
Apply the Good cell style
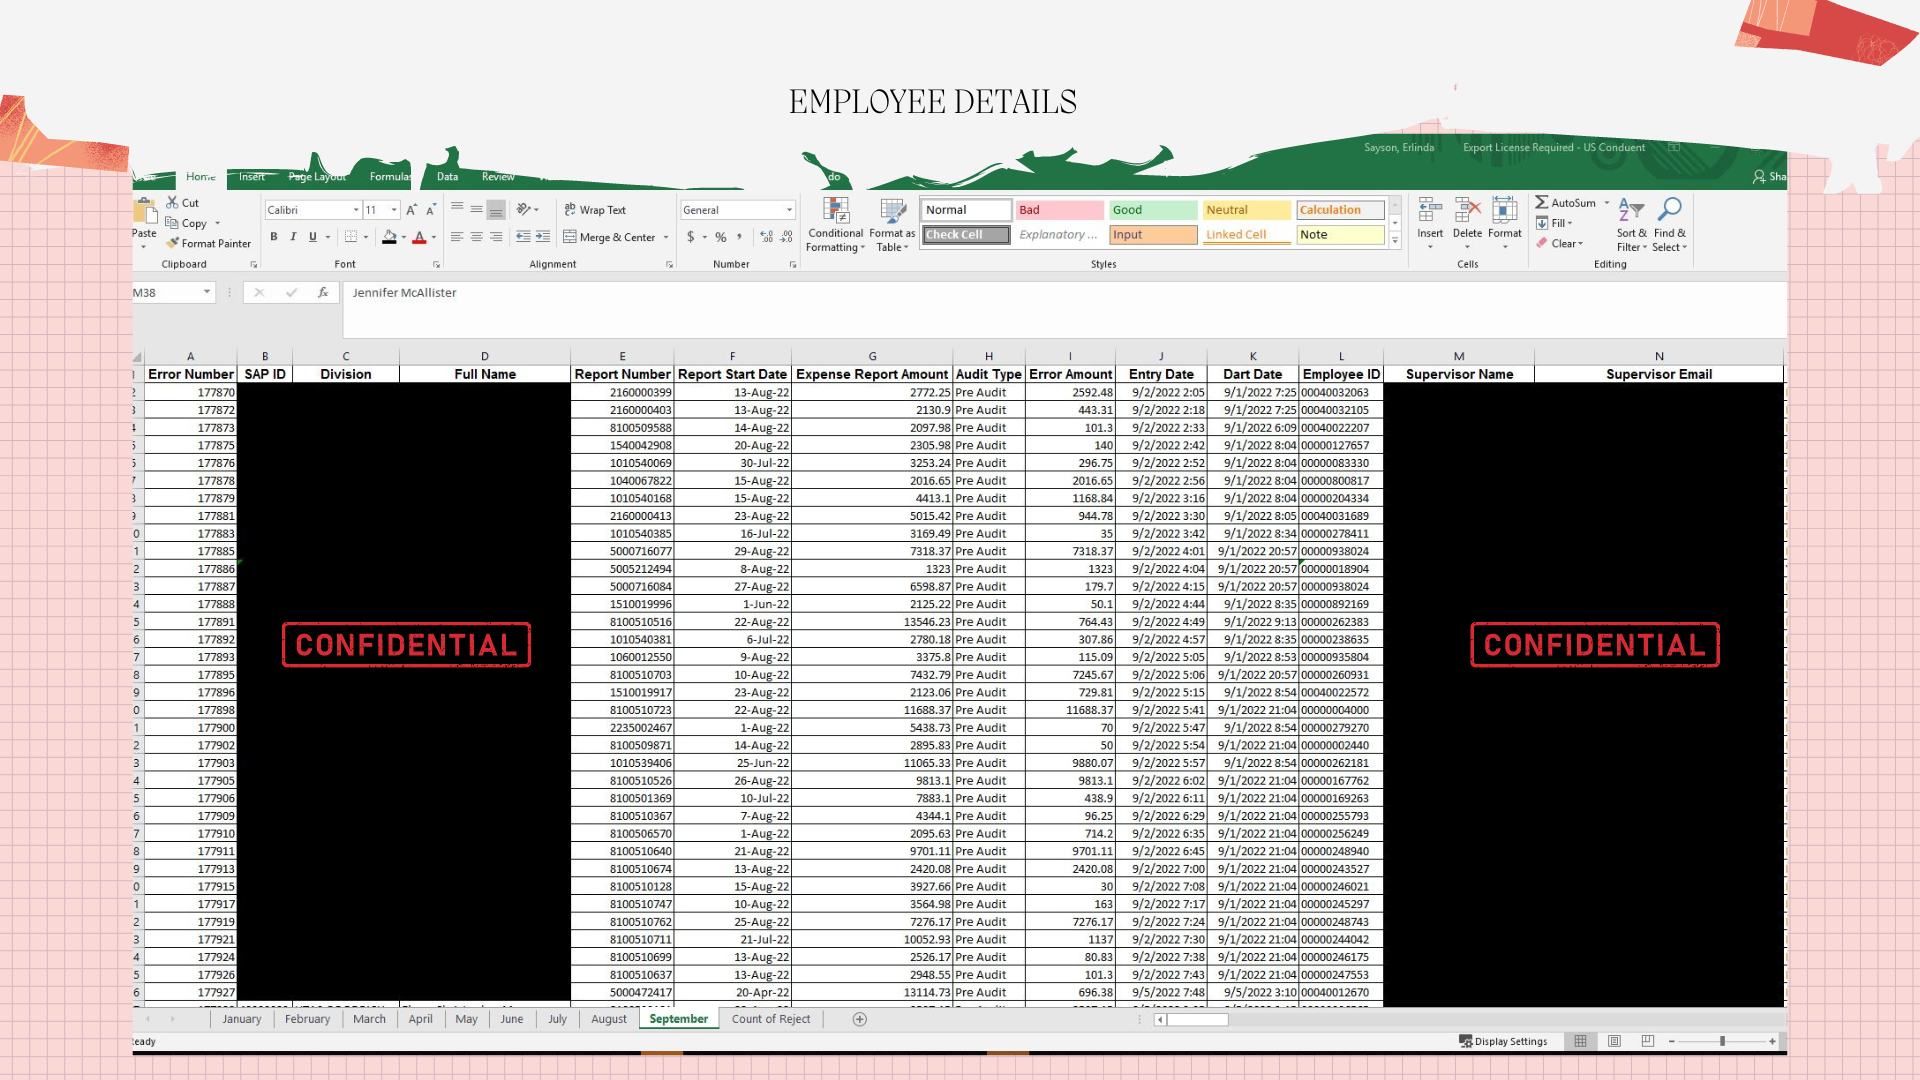pyautogui.click(x=1152, y=210)
